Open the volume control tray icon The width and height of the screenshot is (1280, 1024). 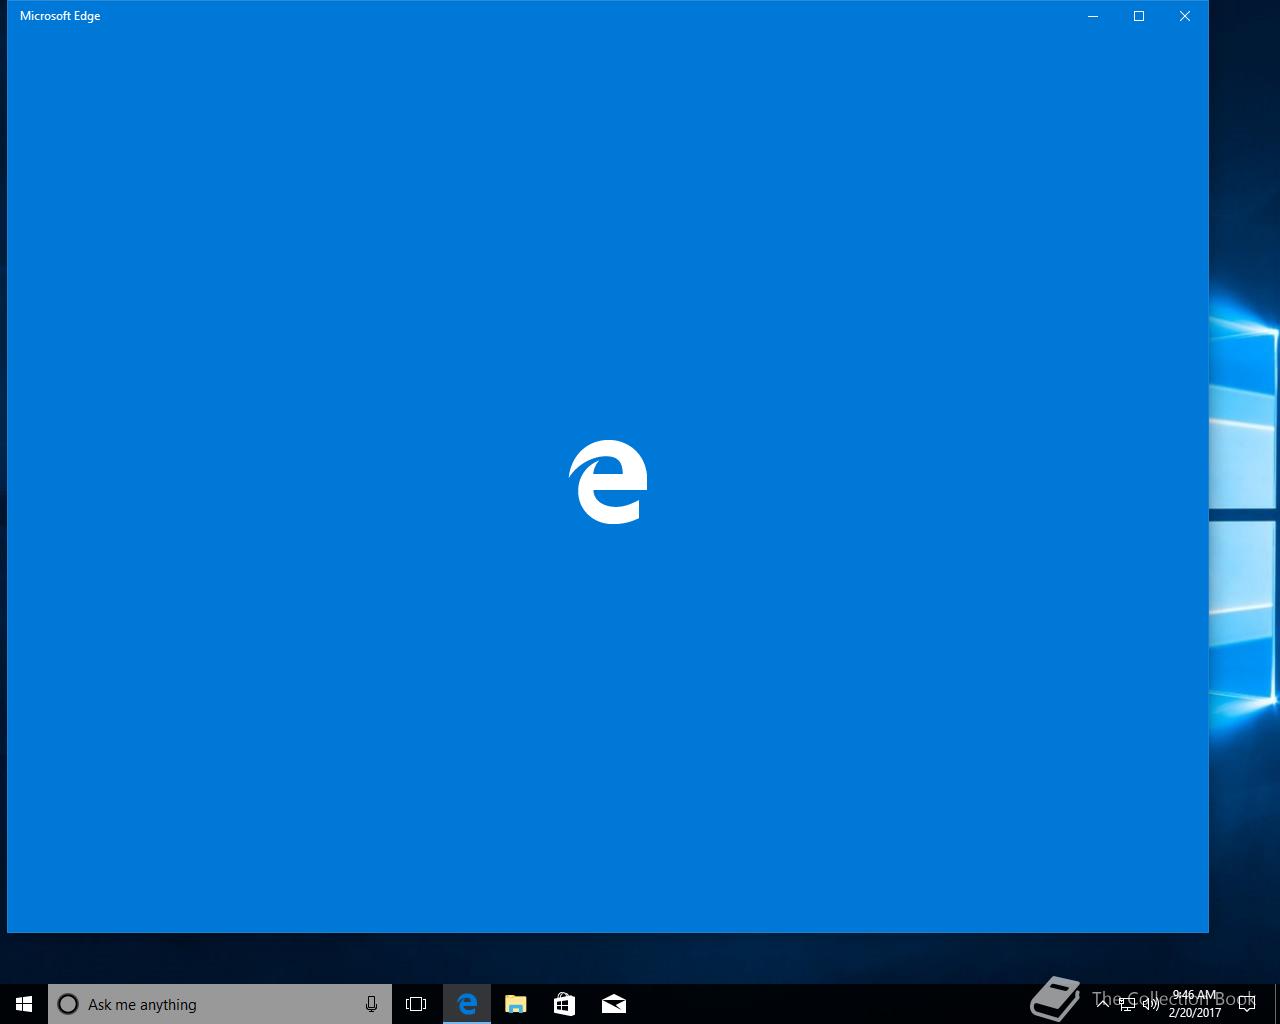[x=1151, y=1004]
